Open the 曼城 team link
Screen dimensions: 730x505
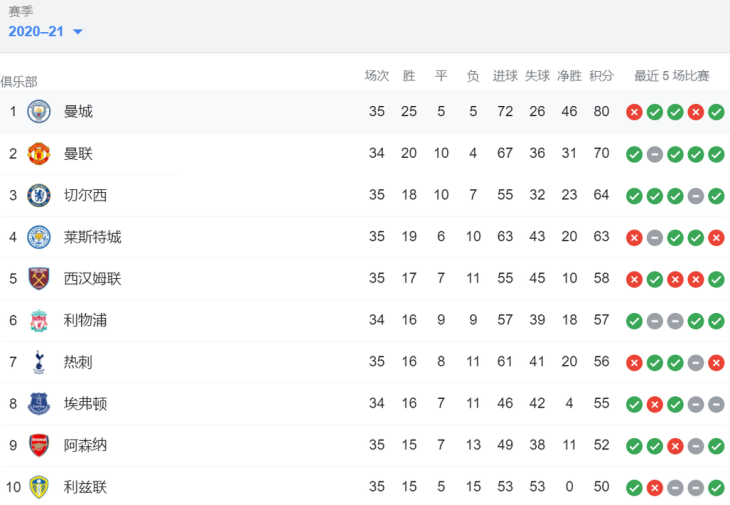(x=78, y=111)
